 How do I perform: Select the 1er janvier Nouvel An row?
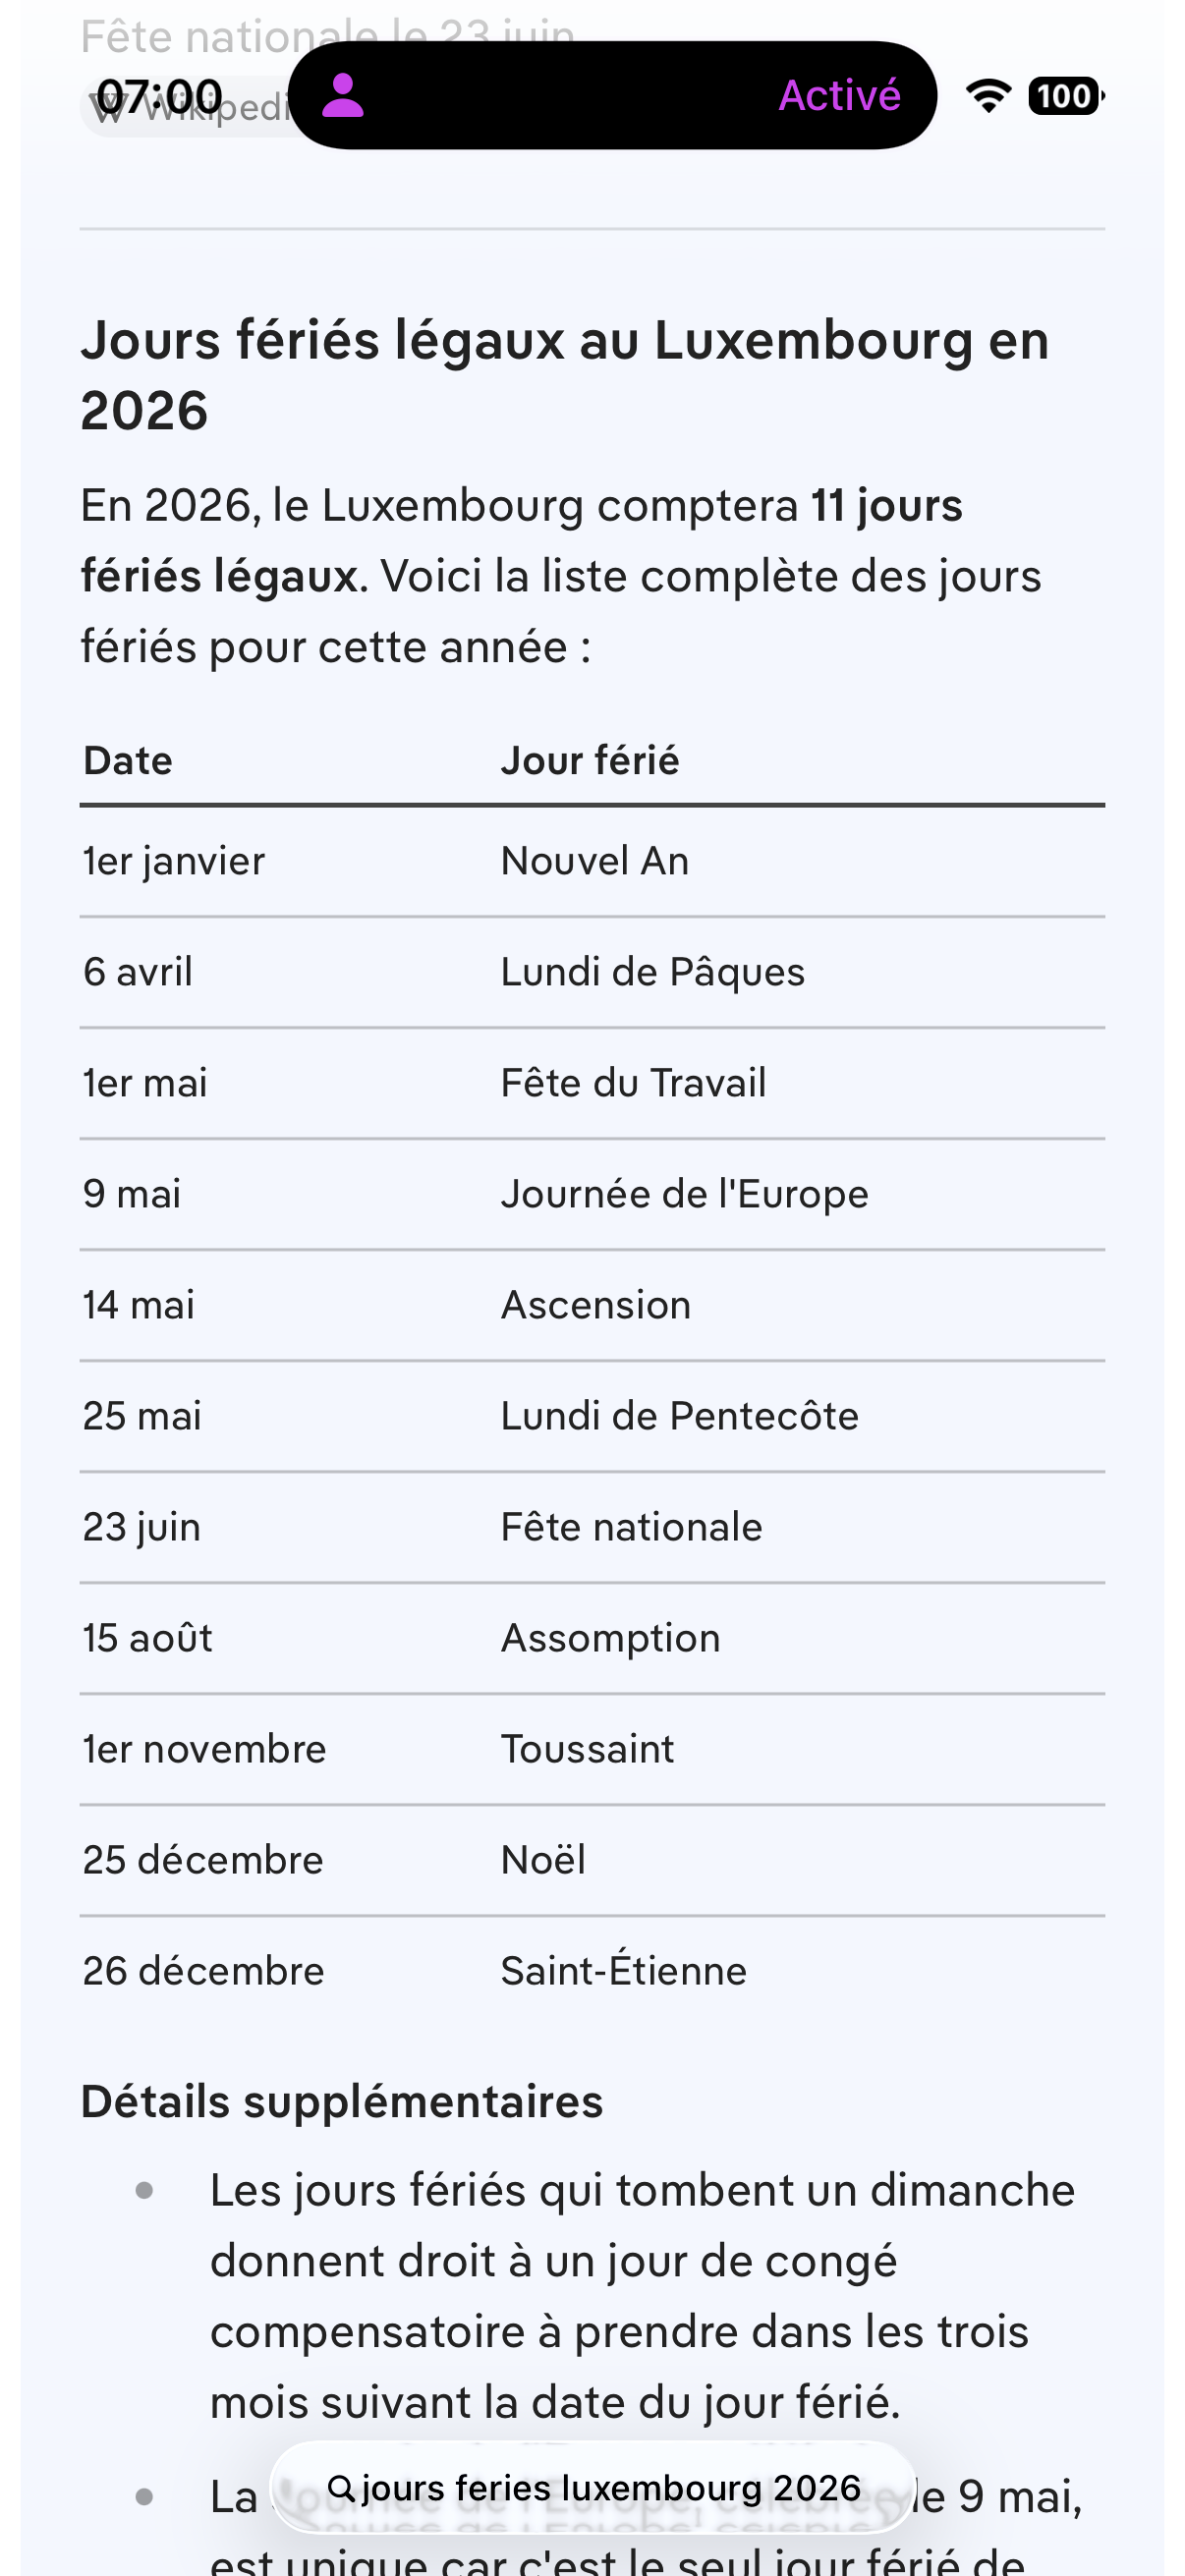coord(592,861)
